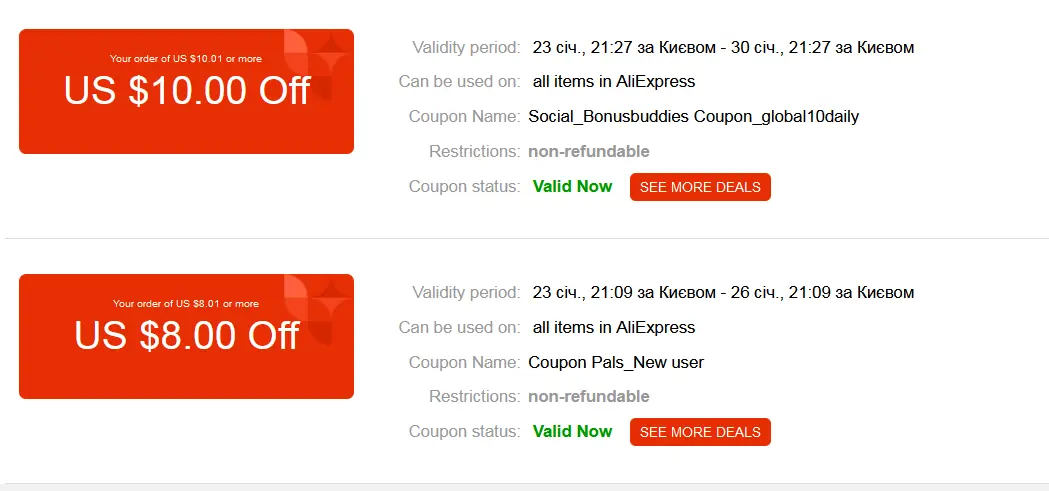Image resolution: width=1049 pixels, height=491 pixels.
Task: Click the decorative logo on the $10.00 coupon
Action: pos(317,65)
